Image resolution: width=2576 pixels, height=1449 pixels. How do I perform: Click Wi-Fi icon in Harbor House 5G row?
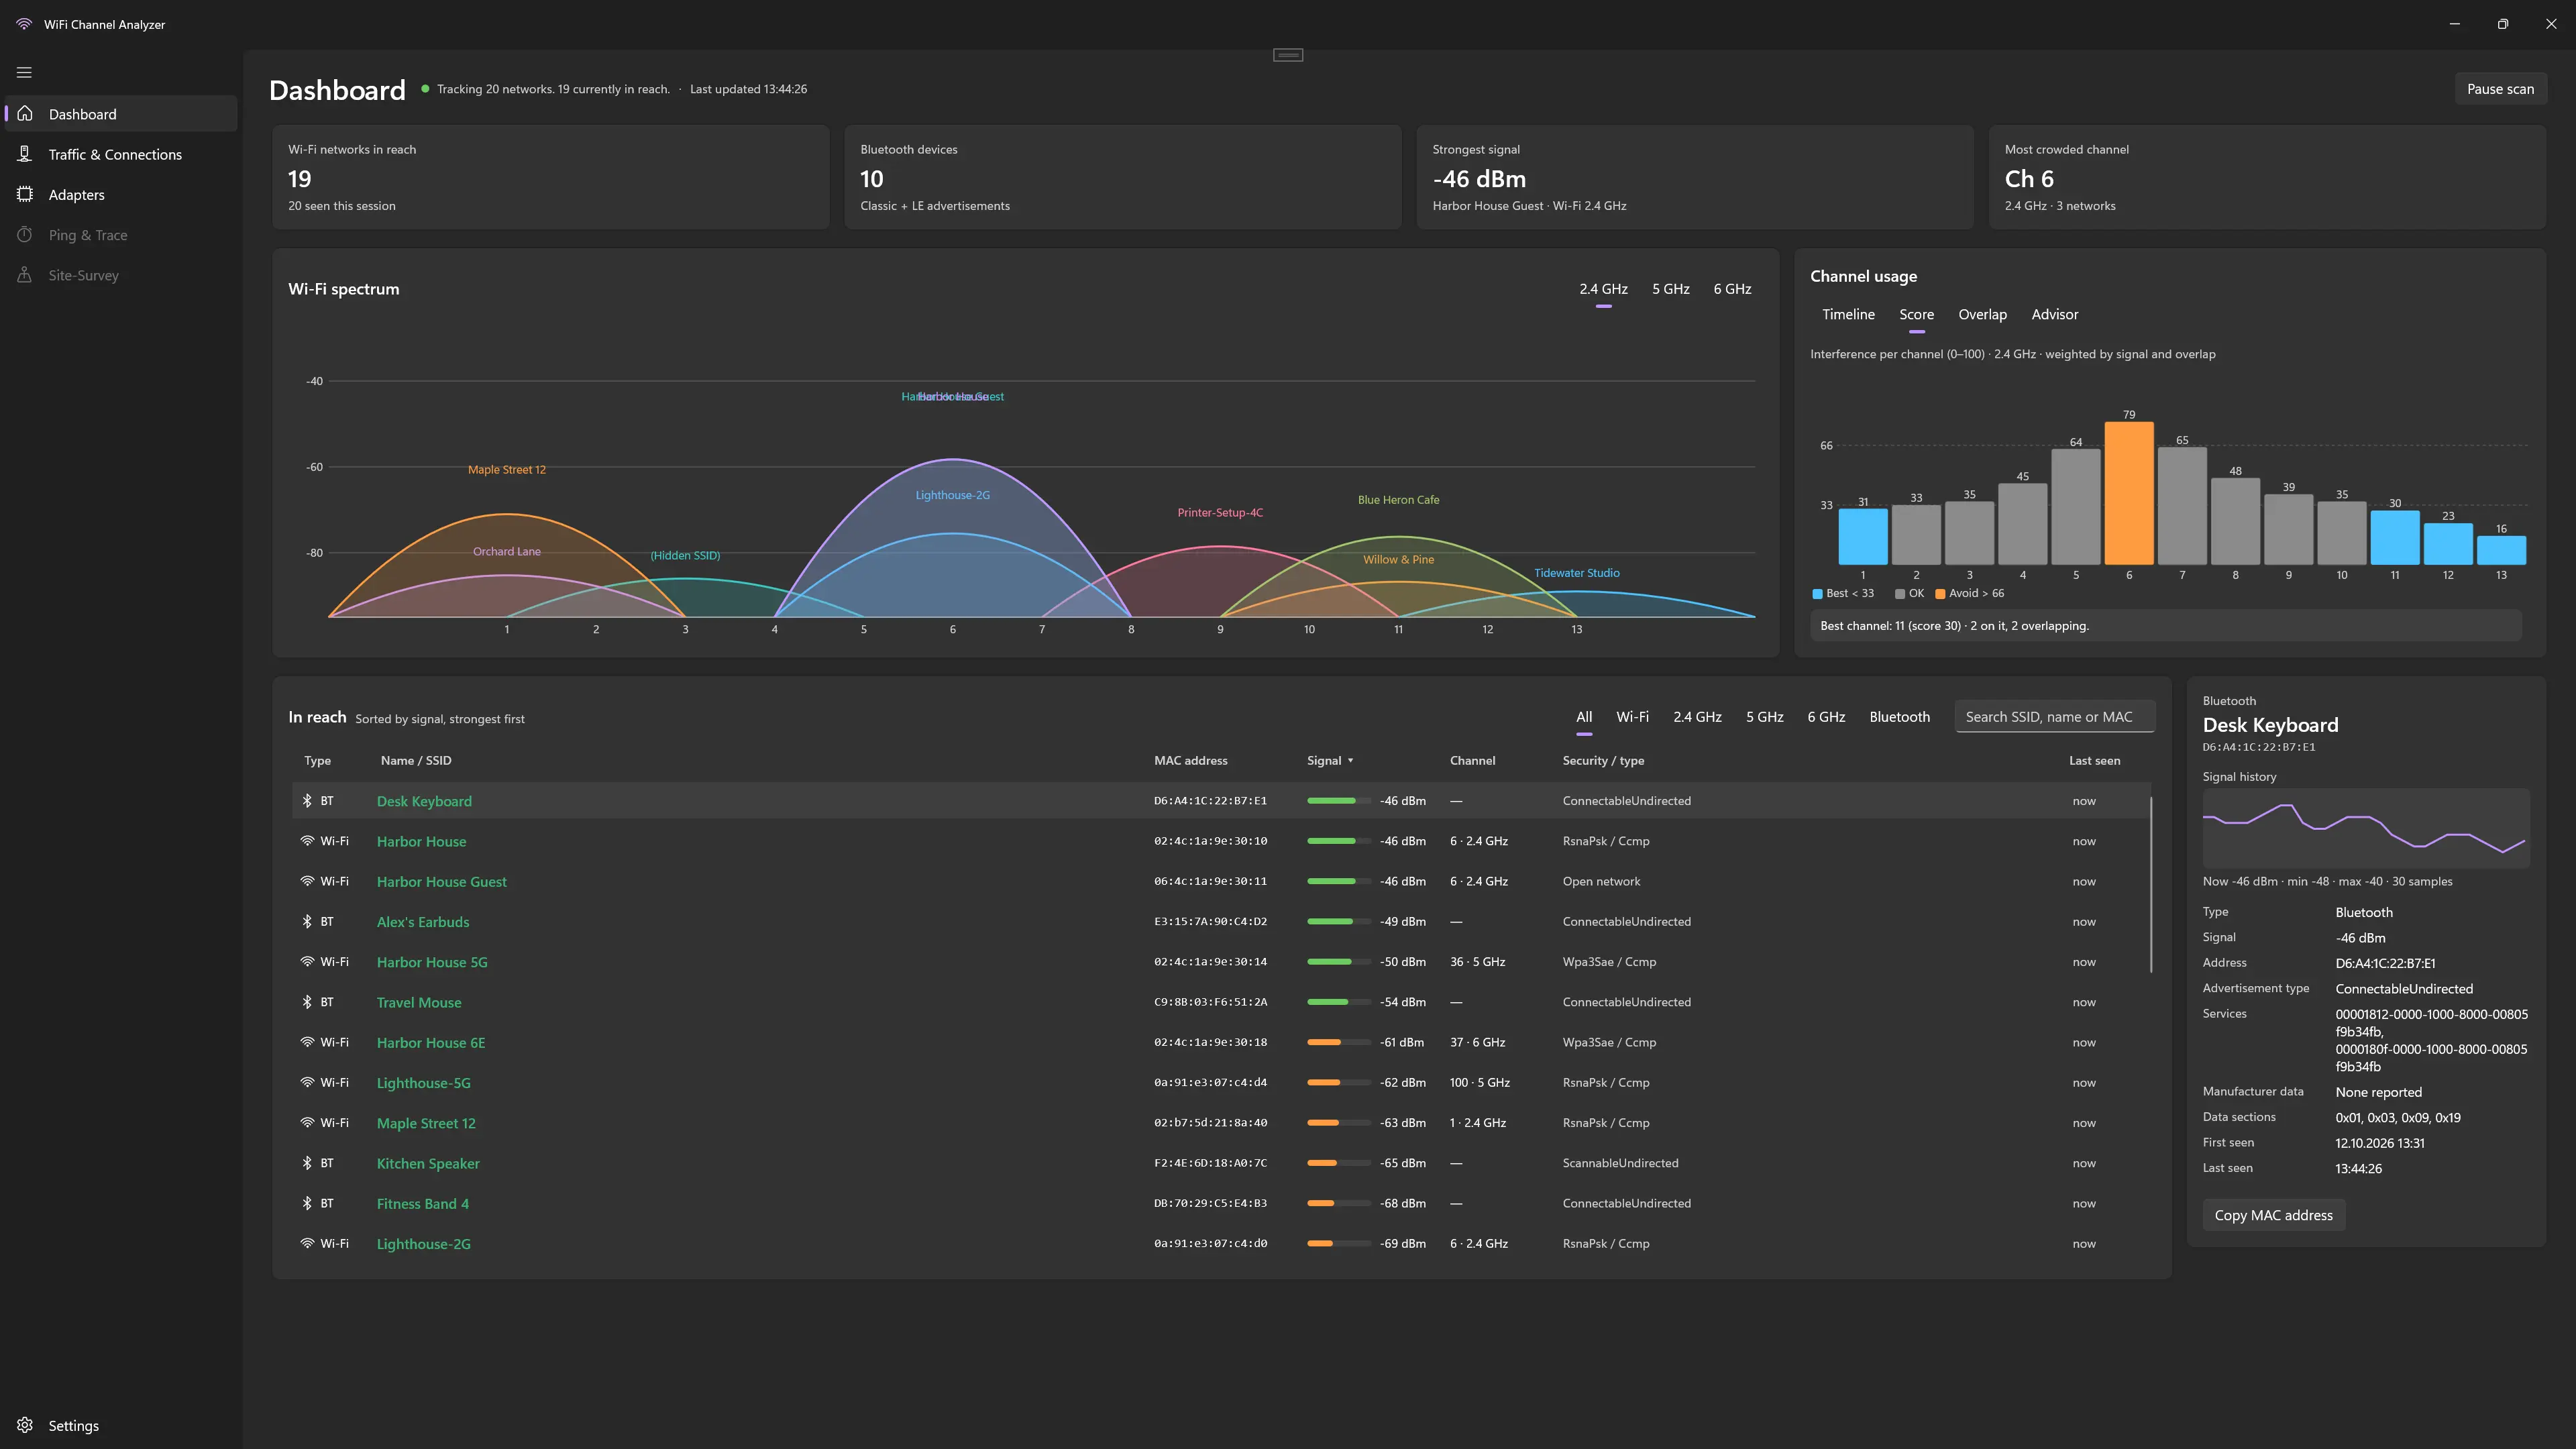(307, 962)
